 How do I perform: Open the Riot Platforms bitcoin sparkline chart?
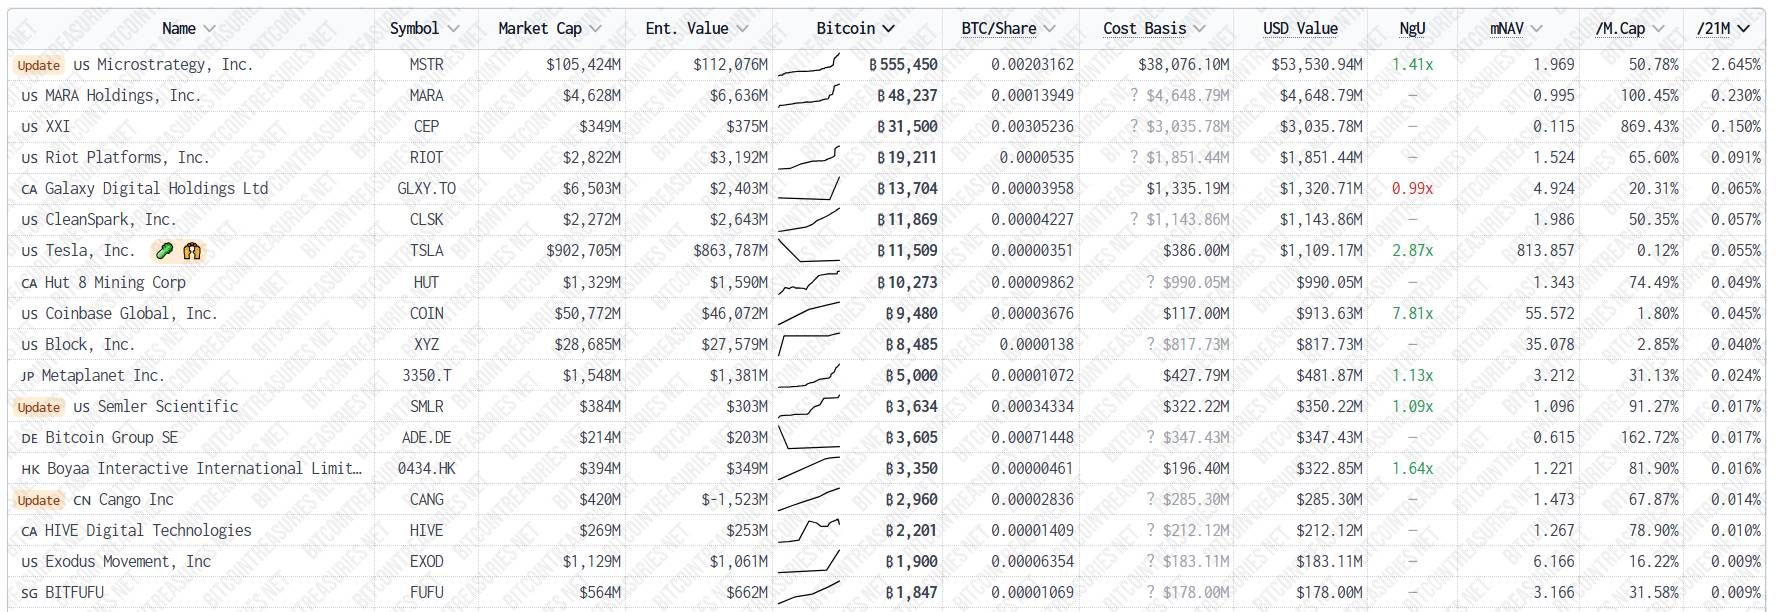pyautogui.click(x=809, y=158)
